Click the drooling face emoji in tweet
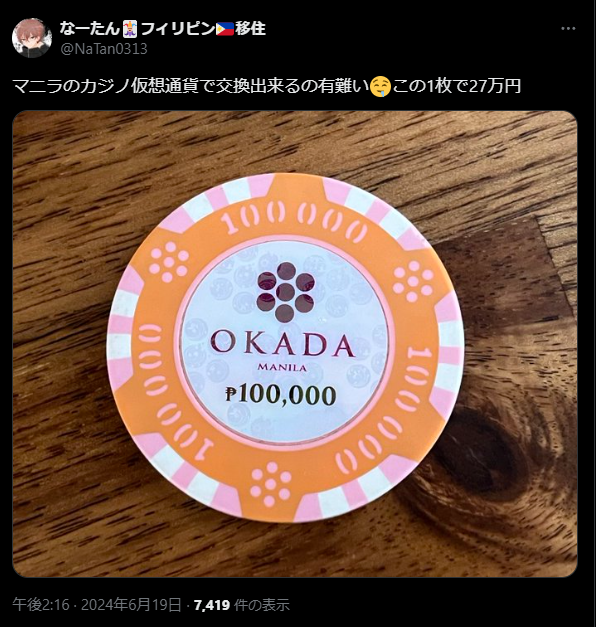Screen dimensions: 596x627 (x=380, y=87)
